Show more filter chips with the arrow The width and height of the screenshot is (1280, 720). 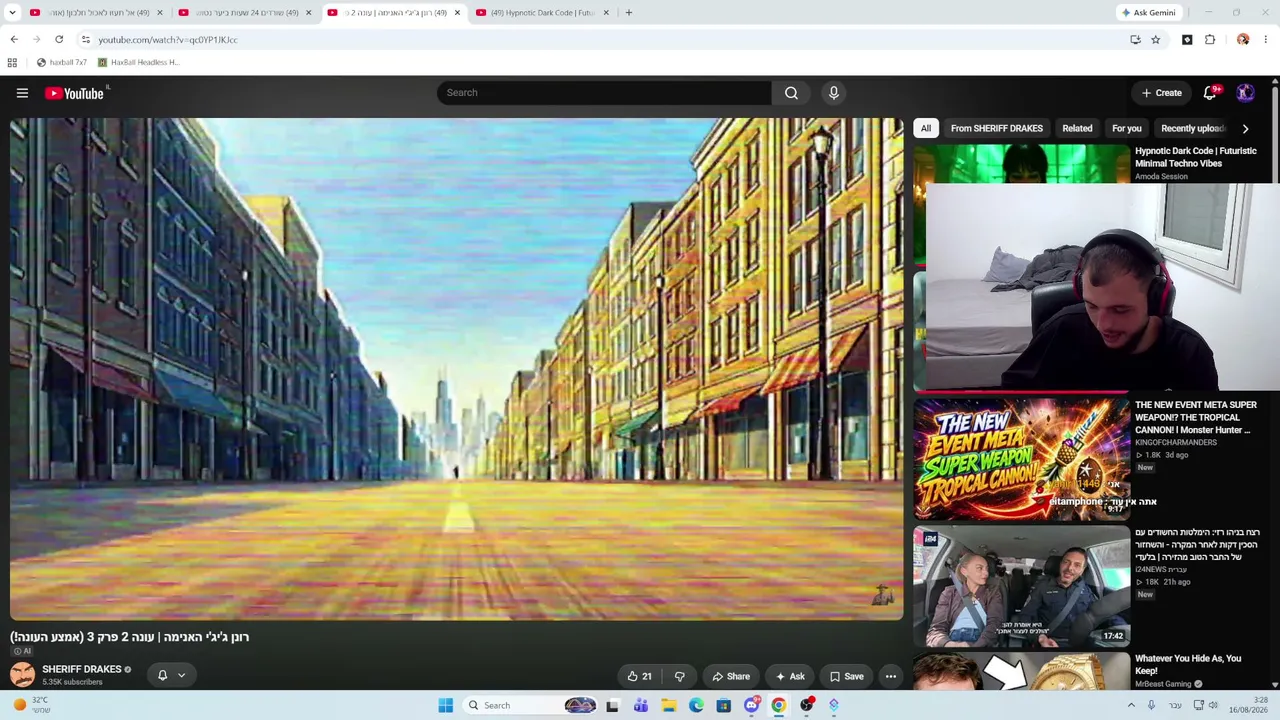1245,129
